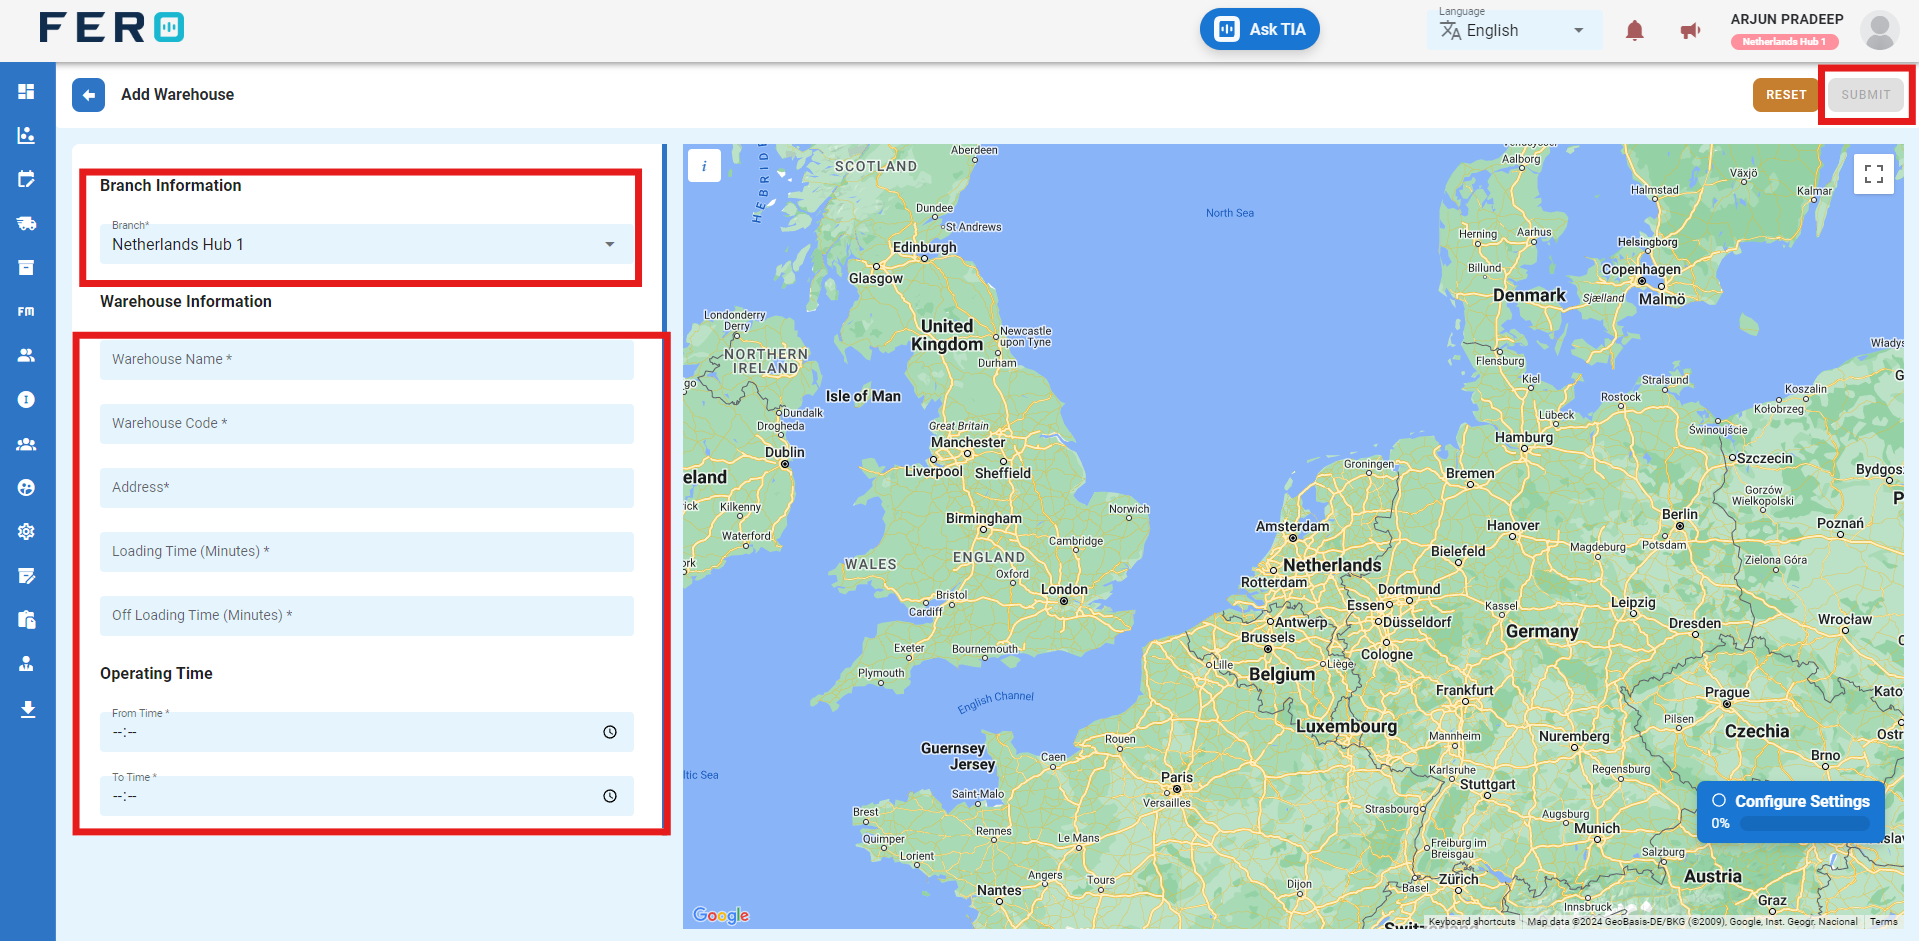Image resolution: width=1919 pixels, height=941 pixels.
Task: Focus the Address field
Action: (367, 487)
